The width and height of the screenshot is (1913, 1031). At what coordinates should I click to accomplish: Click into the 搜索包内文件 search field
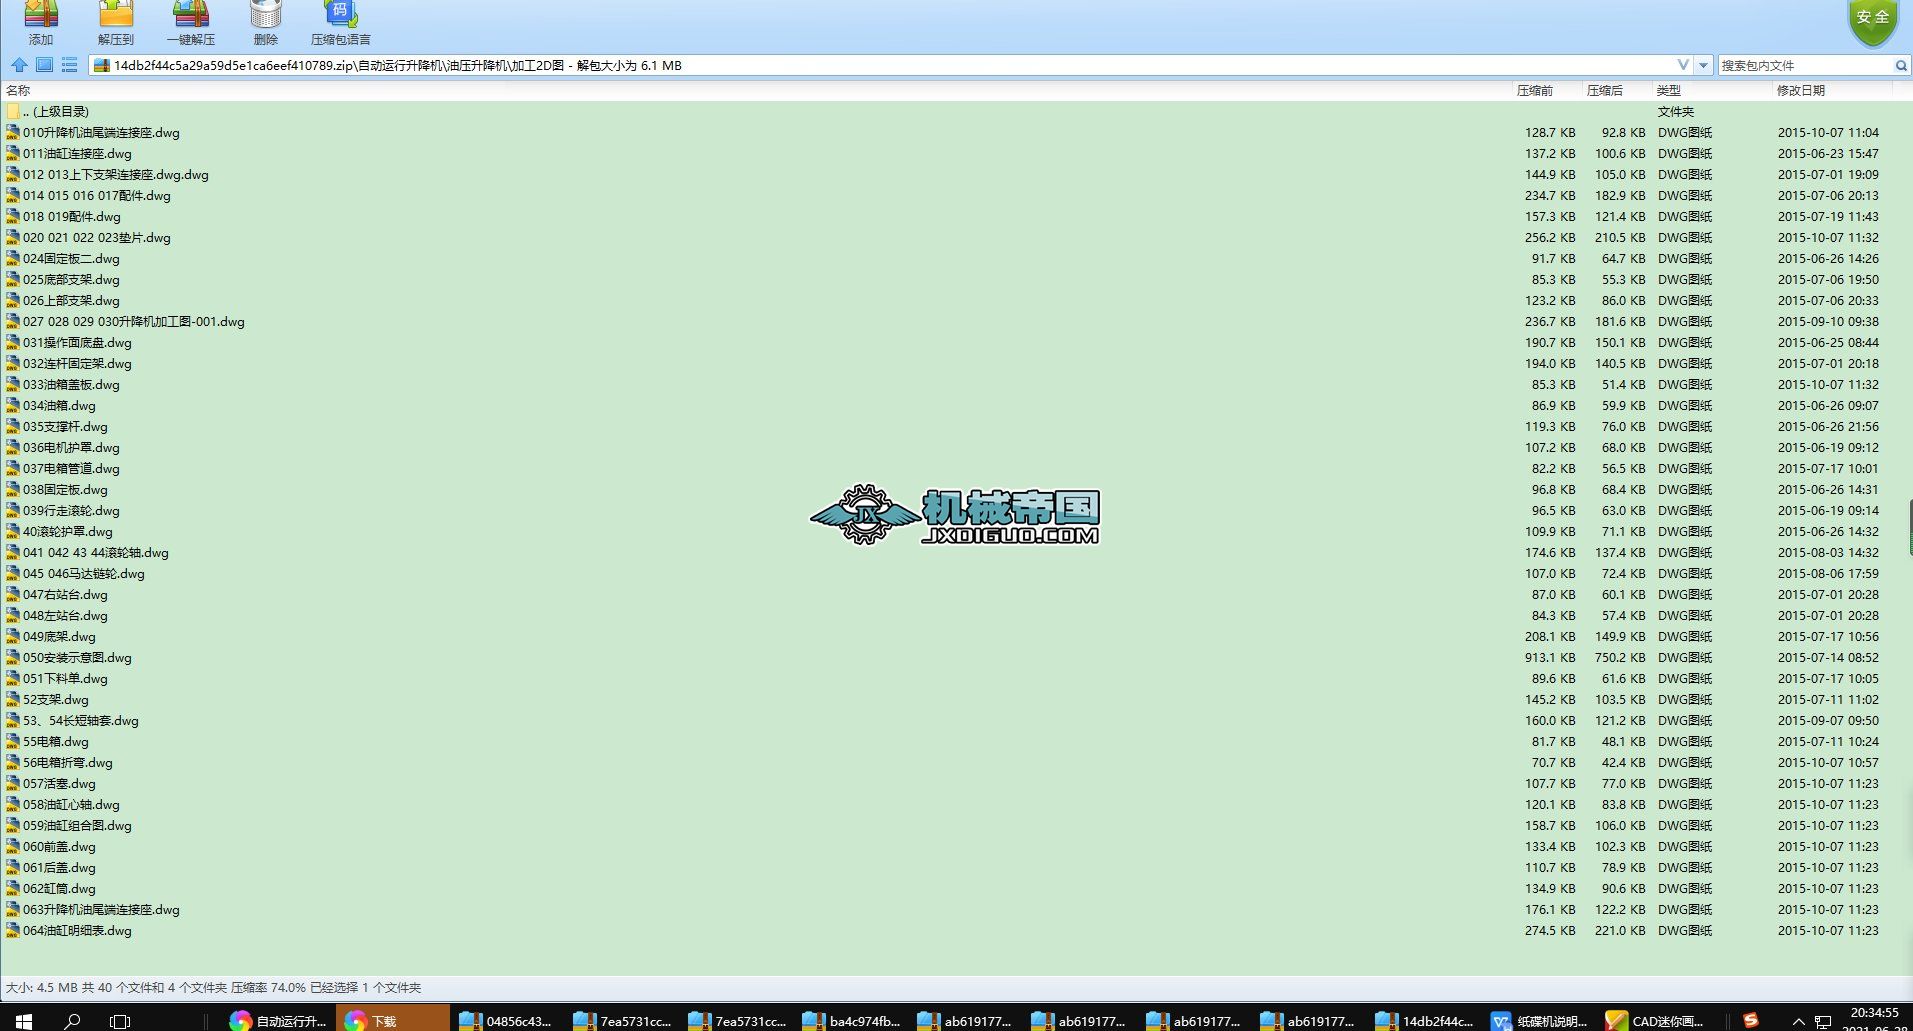coord(1805,65)
